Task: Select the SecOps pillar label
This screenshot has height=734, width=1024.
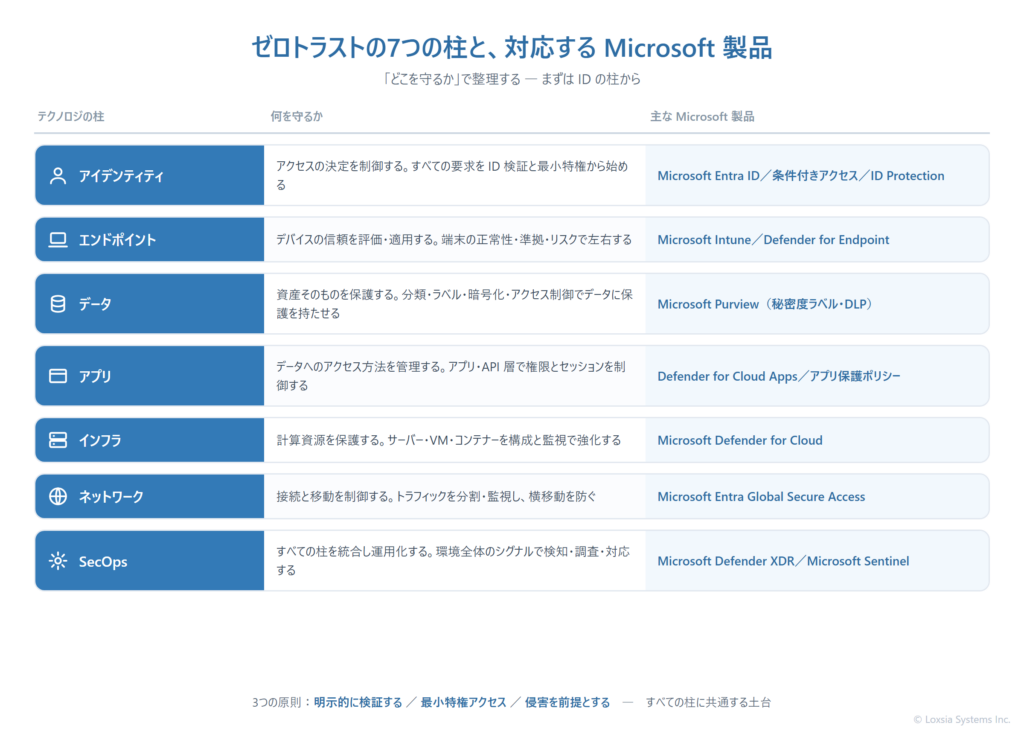Action: (103, 562)
